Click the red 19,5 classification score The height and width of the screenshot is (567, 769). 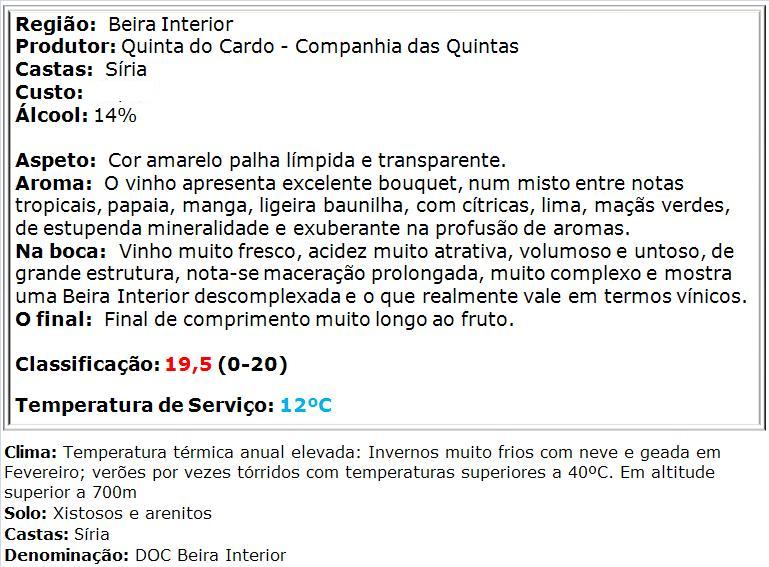188,364
